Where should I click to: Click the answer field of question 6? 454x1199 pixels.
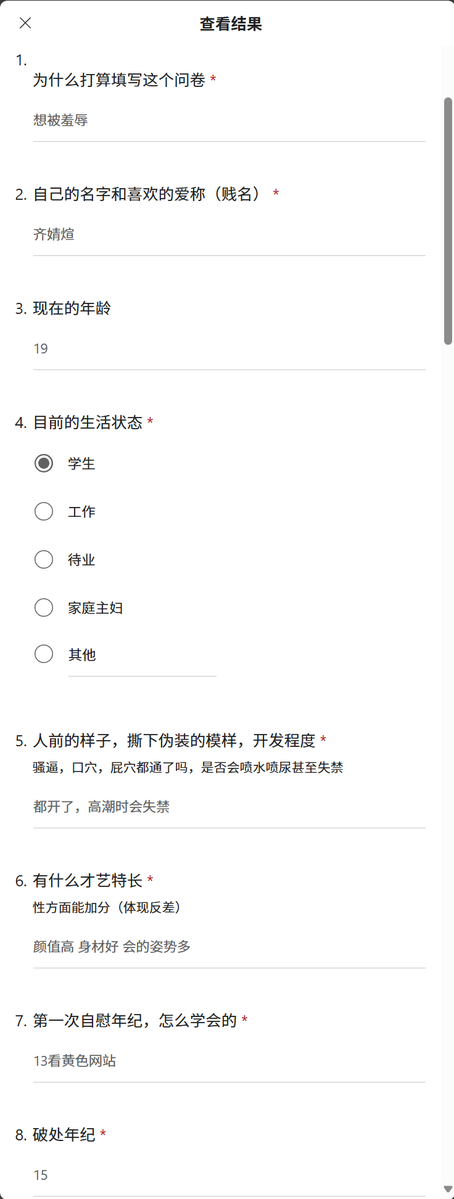tap(229, 947)
